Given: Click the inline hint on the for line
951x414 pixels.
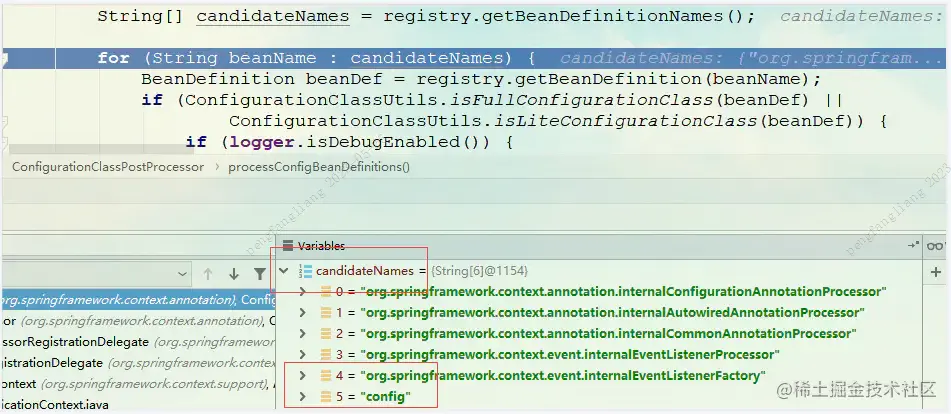Looking at the screenshot, I should 752,58.
